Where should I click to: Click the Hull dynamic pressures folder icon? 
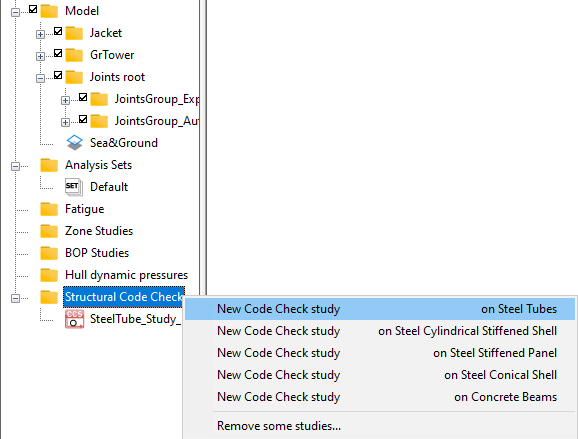pos(49,275)
